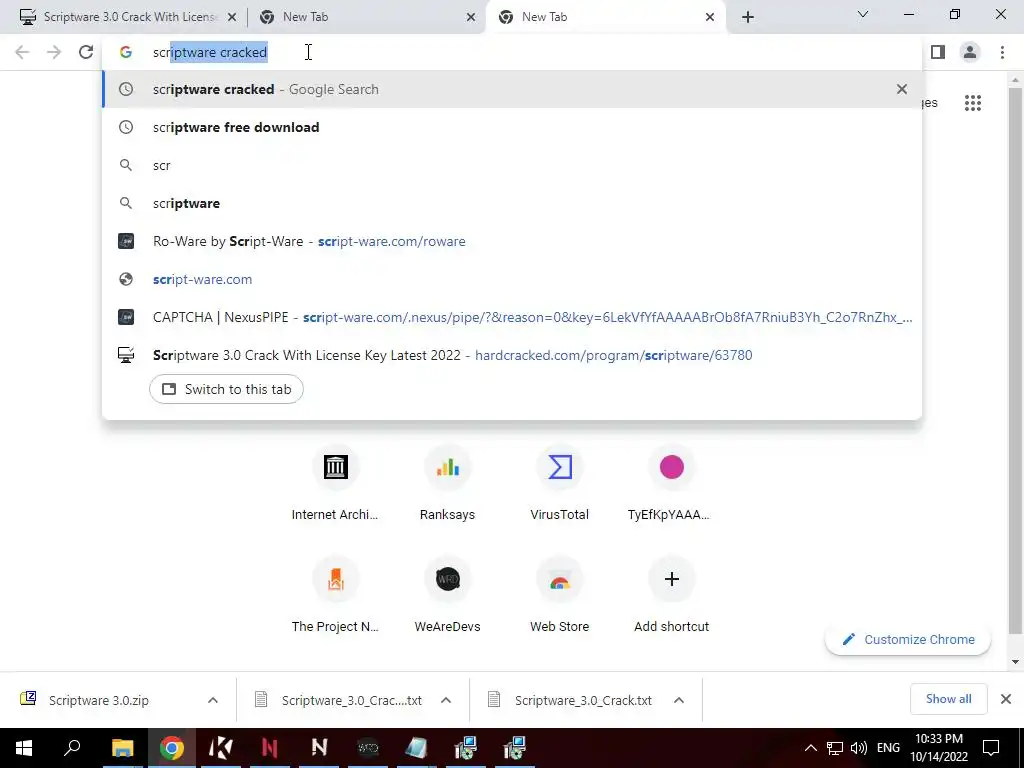Open the K app on taskbar
Screen dimensions: 1024x768
(x=220, y=748)
